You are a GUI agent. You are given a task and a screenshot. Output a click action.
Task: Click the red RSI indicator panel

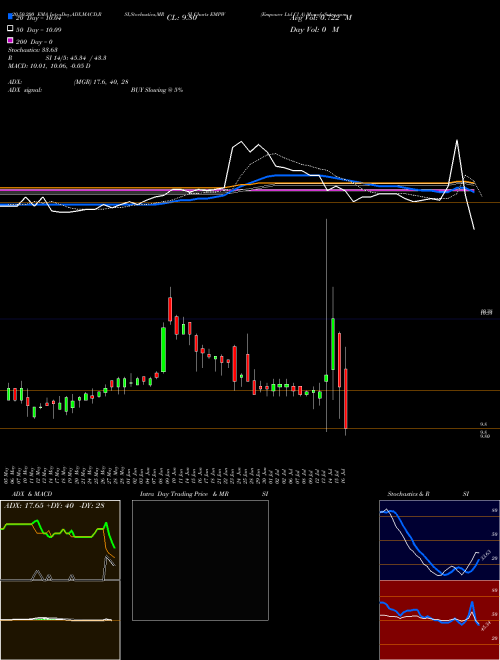[x=439, y=620]
